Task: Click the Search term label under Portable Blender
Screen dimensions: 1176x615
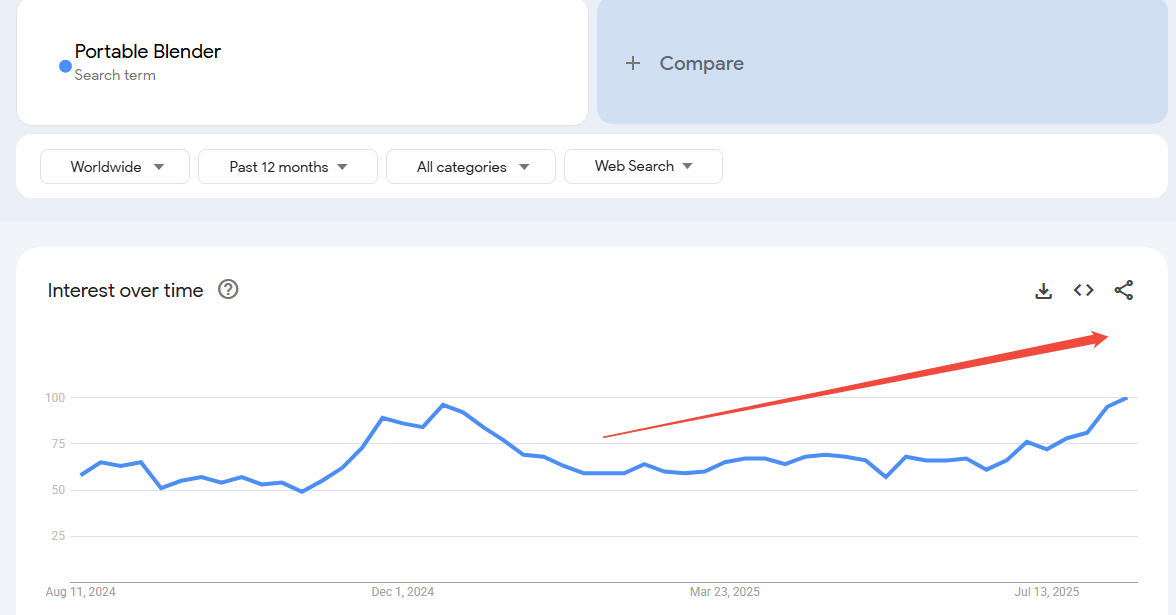Action: (x=116, y=75)
